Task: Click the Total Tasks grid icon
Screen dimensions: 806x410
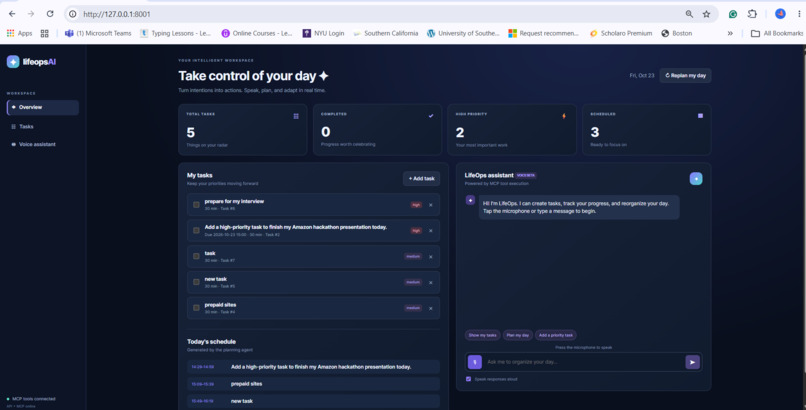Action: tap(296, 117)
